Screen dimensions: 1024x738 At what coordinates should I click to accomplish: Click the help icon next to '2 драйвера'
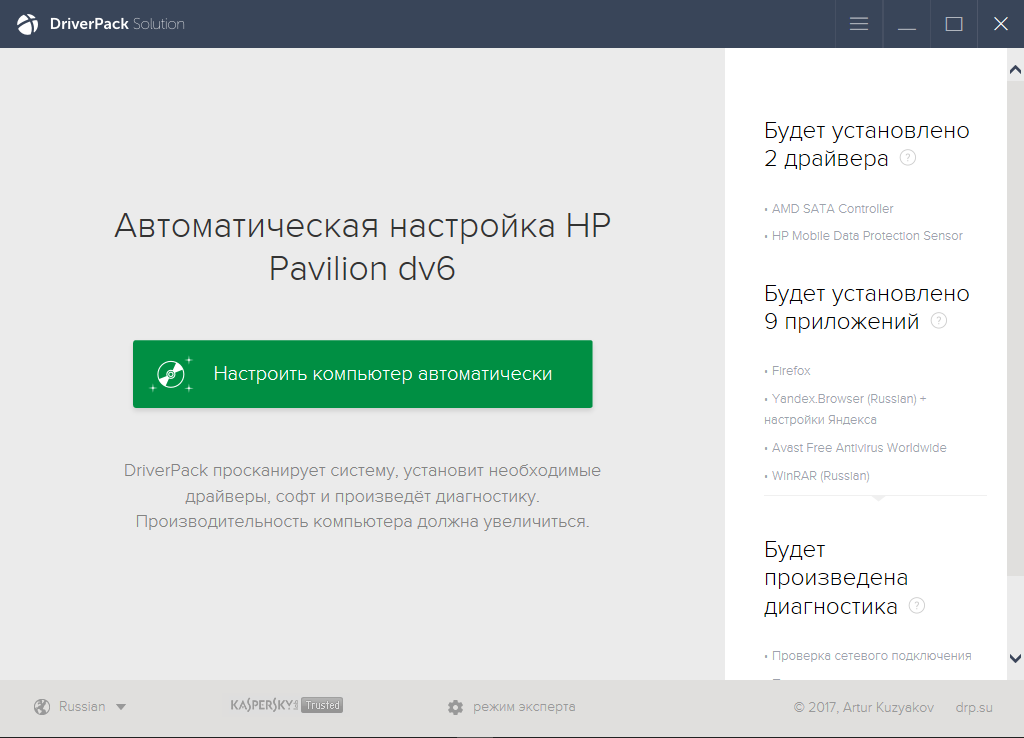(908, 157)
